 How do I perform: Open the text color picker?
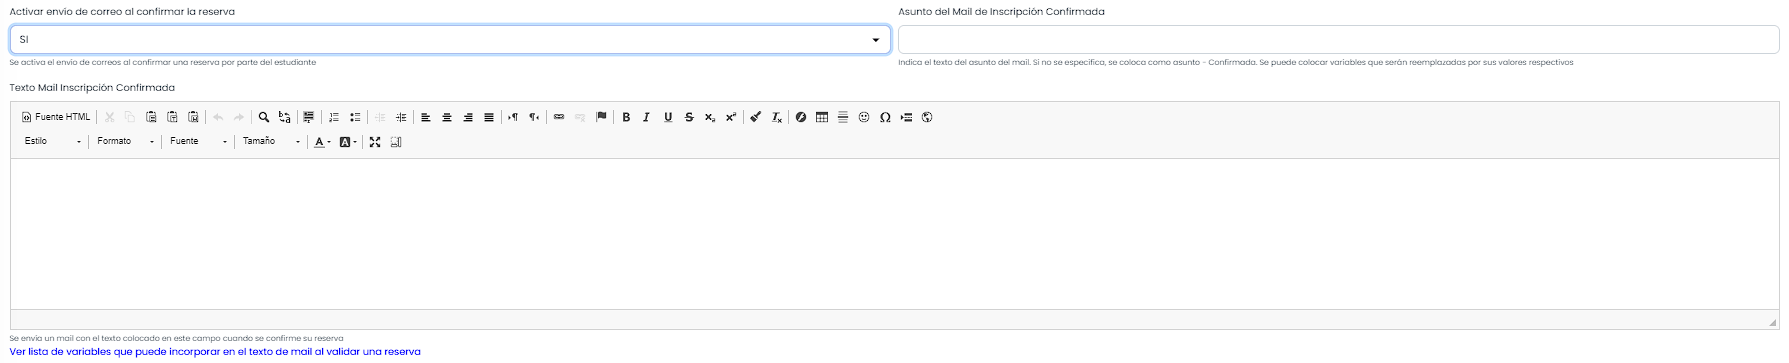322,142
